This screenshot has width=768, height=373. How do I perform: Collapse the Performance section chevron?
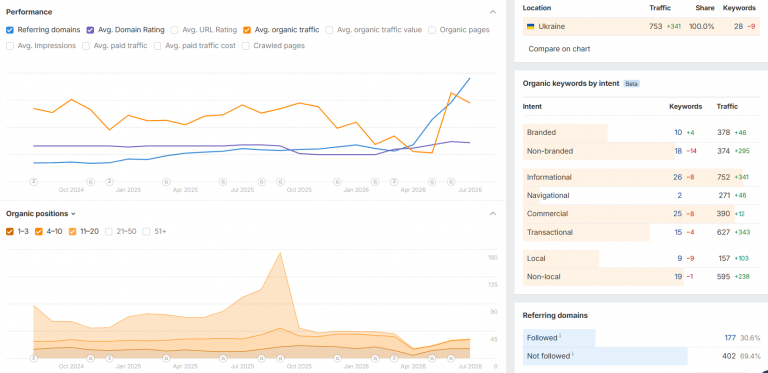[493, 12]
